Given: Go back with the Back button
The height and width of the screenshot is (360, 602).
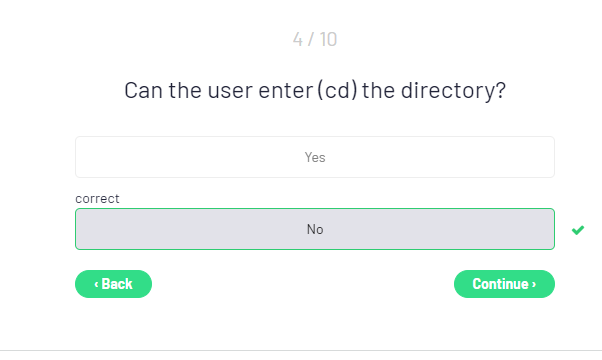Looking at the screenshot, I should [113, 284].
